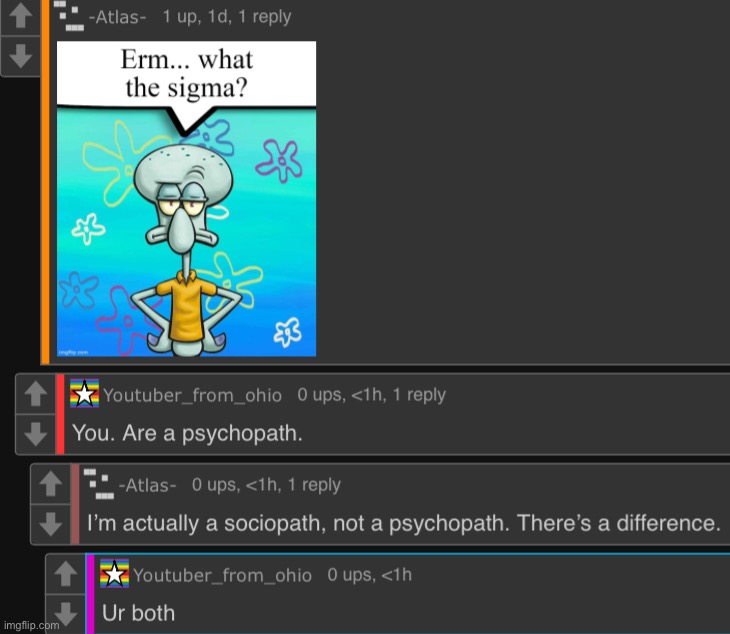The height and width of the screenshot is (634, 730).
Task: Open Youtuber_from_ohio profile on psychopath comment
Action: 192,395
